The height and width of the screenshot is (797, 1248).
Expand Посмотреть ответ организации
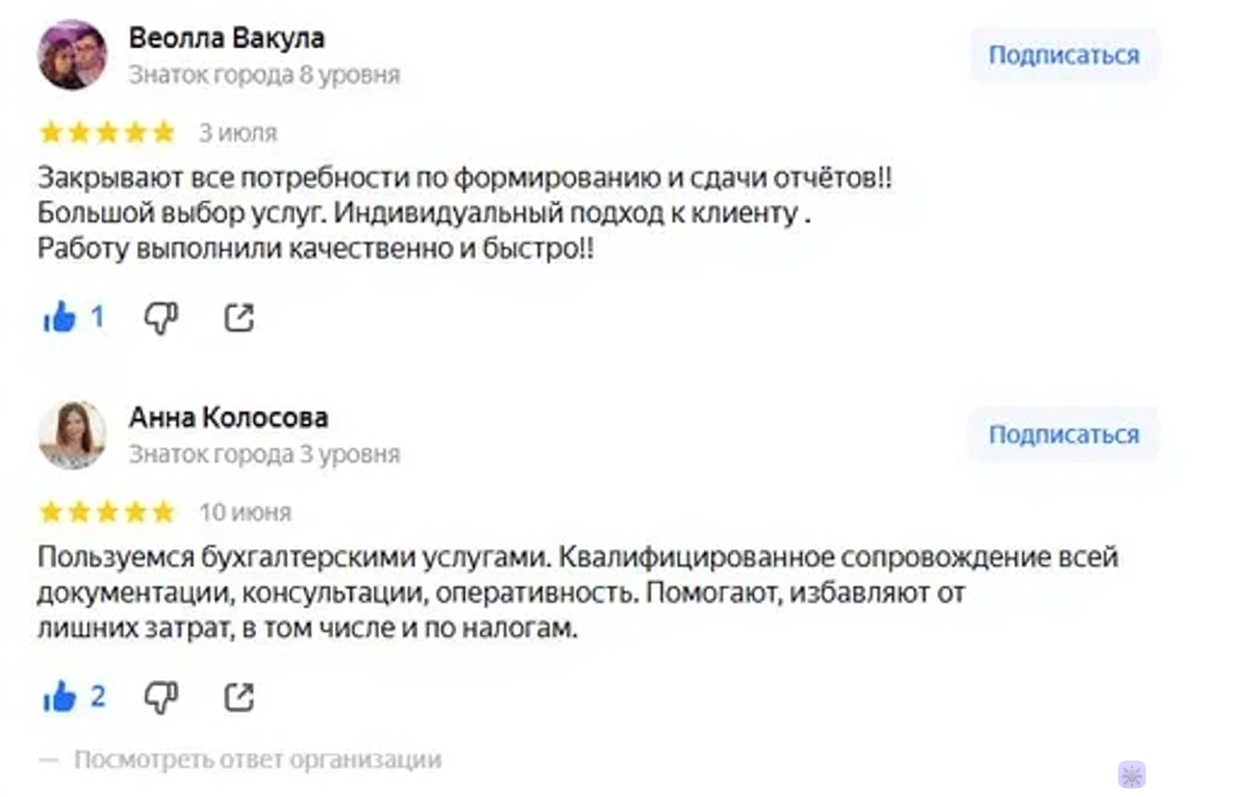click(x=257, y=760)
